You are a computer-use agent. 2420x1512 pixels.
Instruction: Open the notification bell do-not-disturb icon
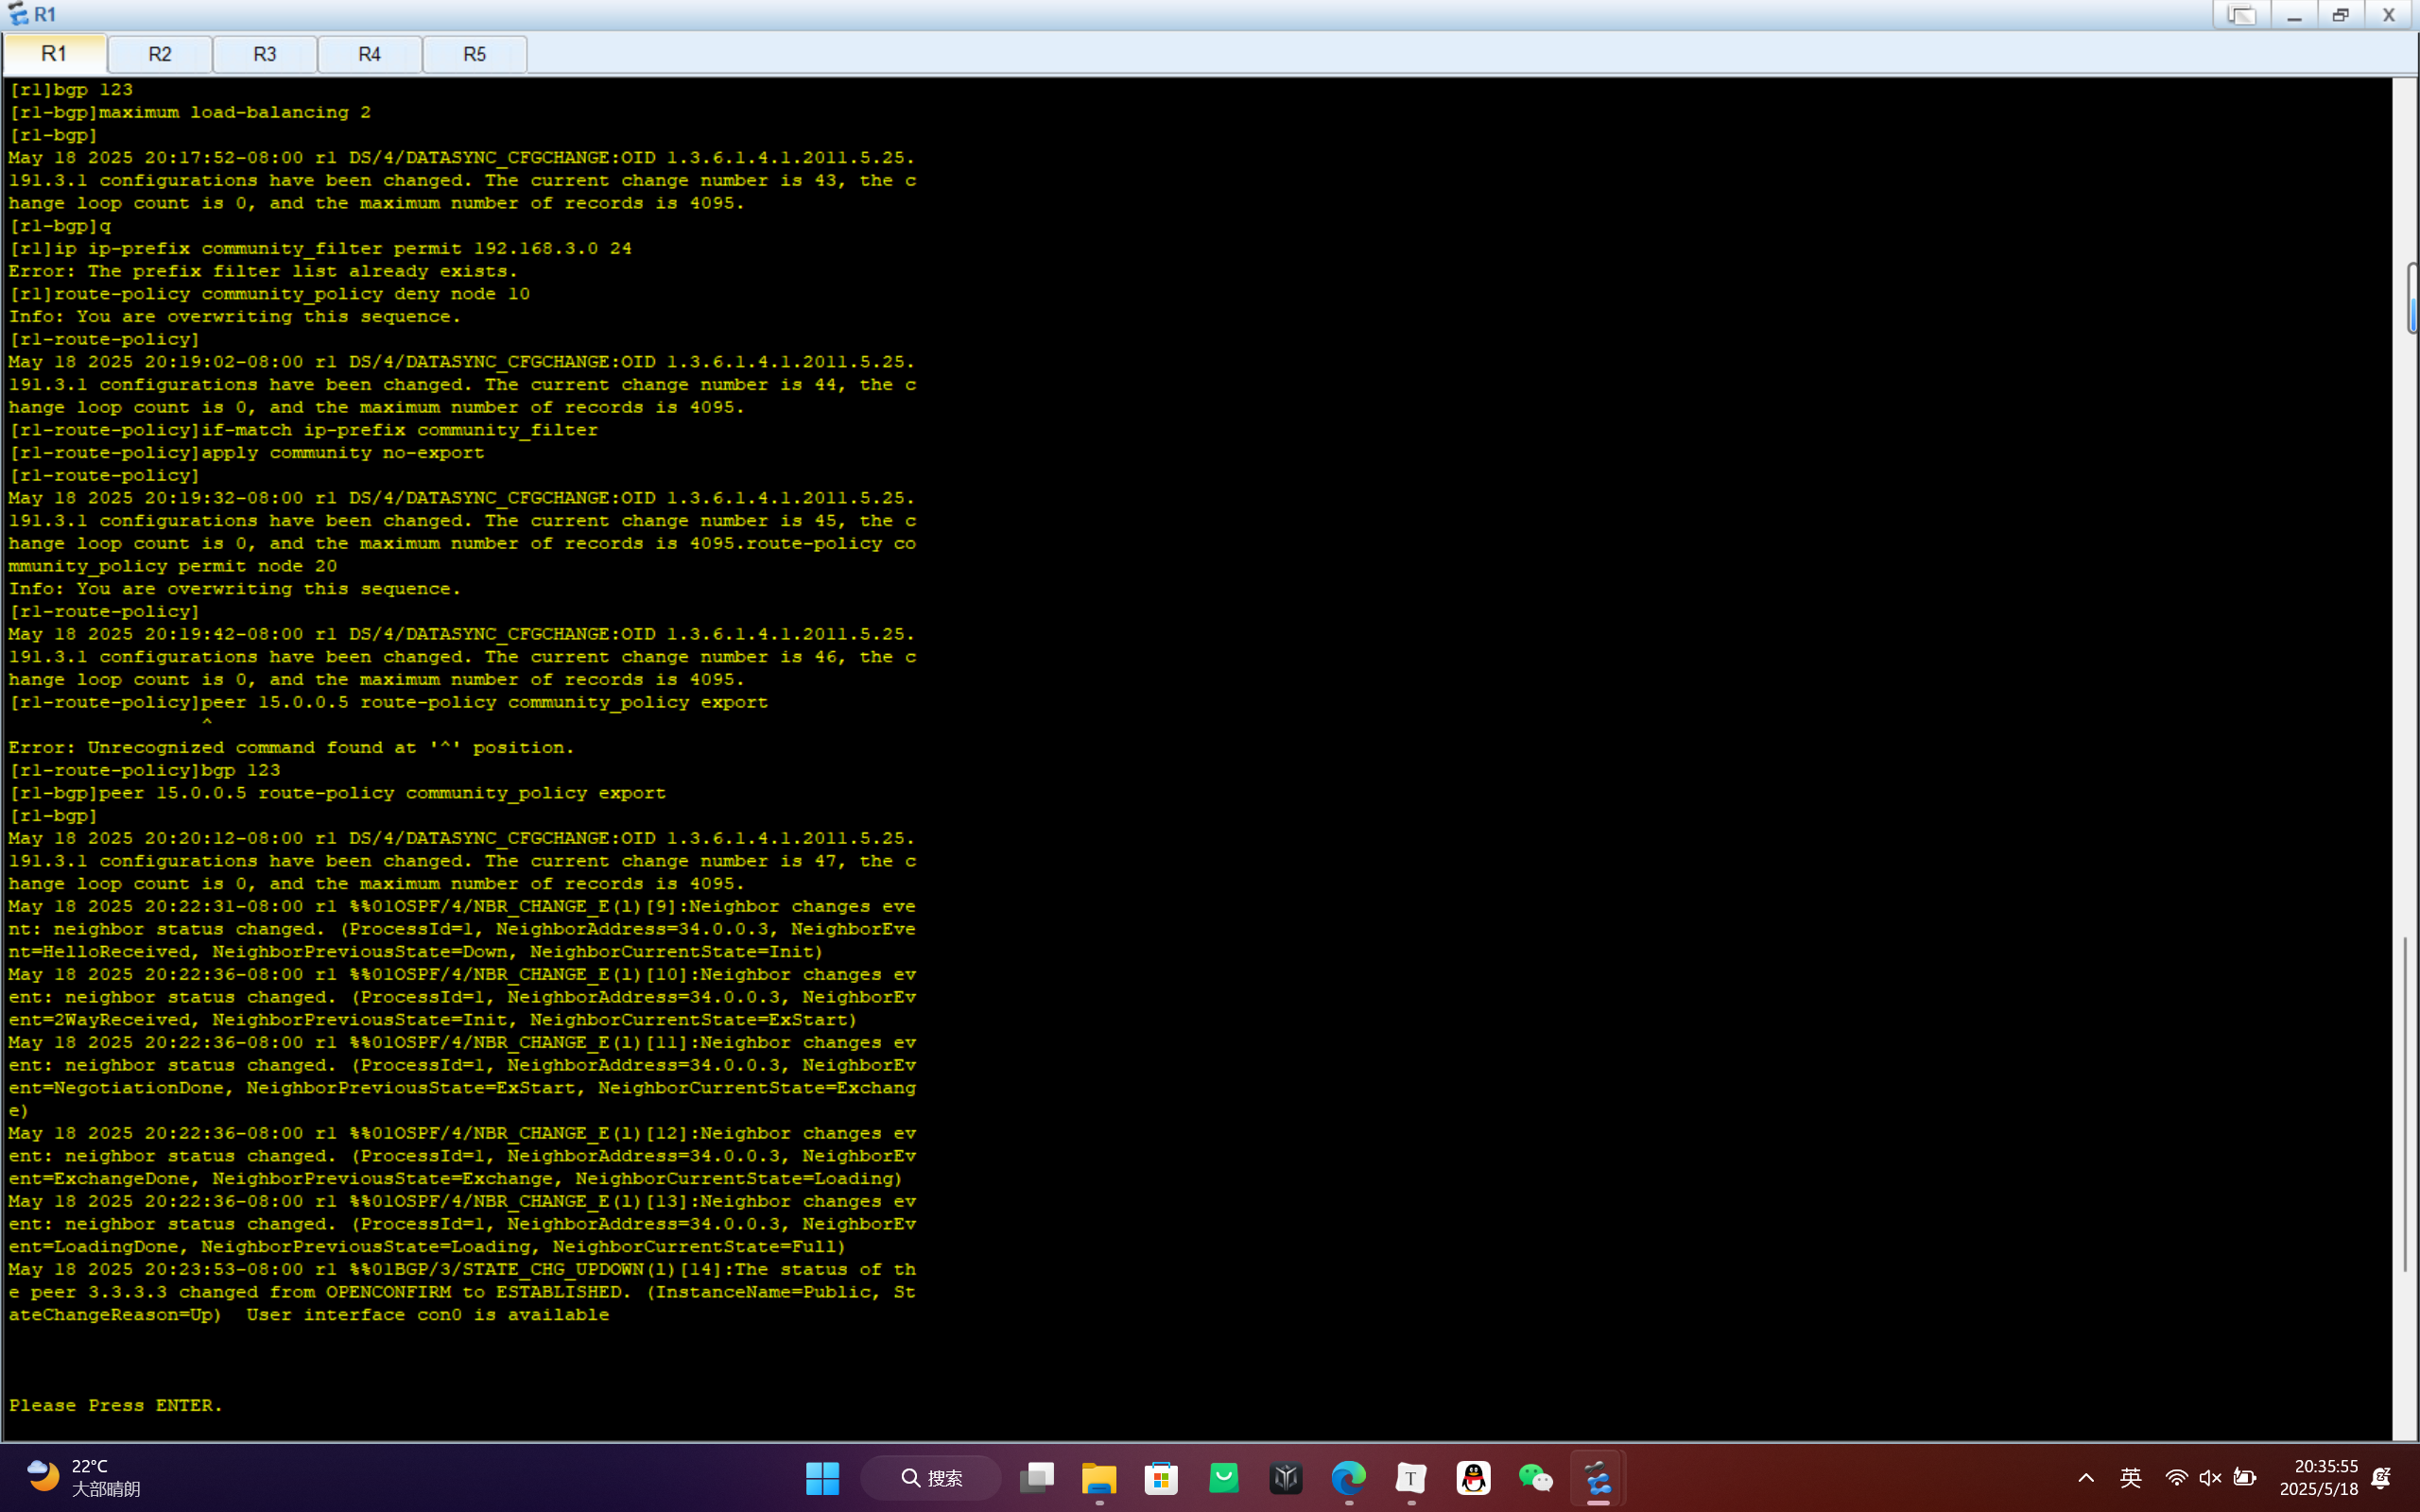(2381, 1477)
